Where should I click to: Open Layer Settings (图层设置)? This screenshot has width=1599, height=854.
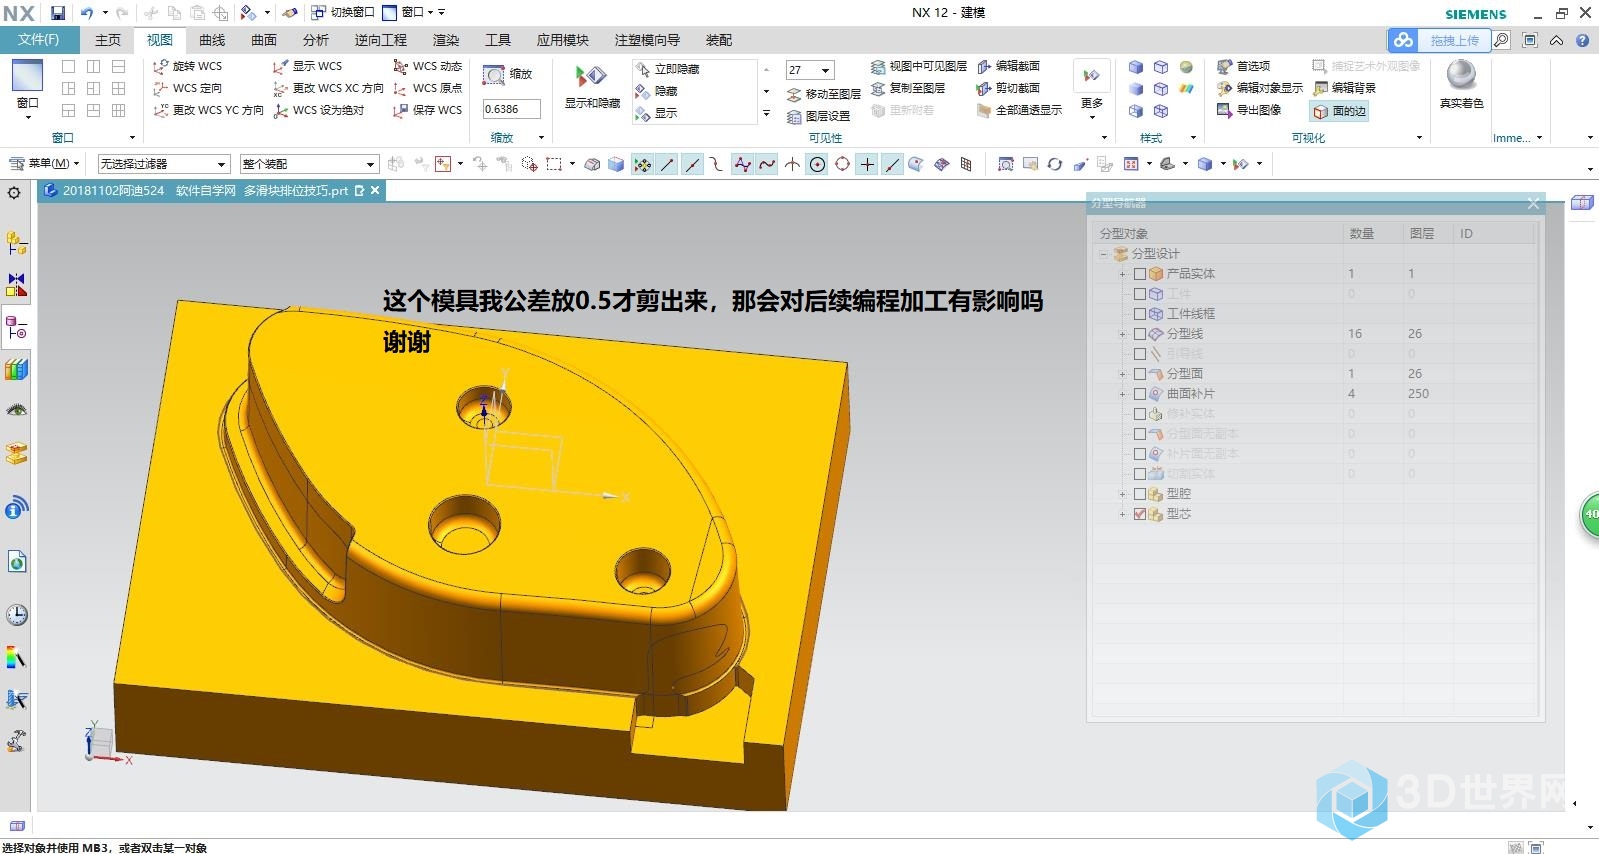[x=819, y=116]
